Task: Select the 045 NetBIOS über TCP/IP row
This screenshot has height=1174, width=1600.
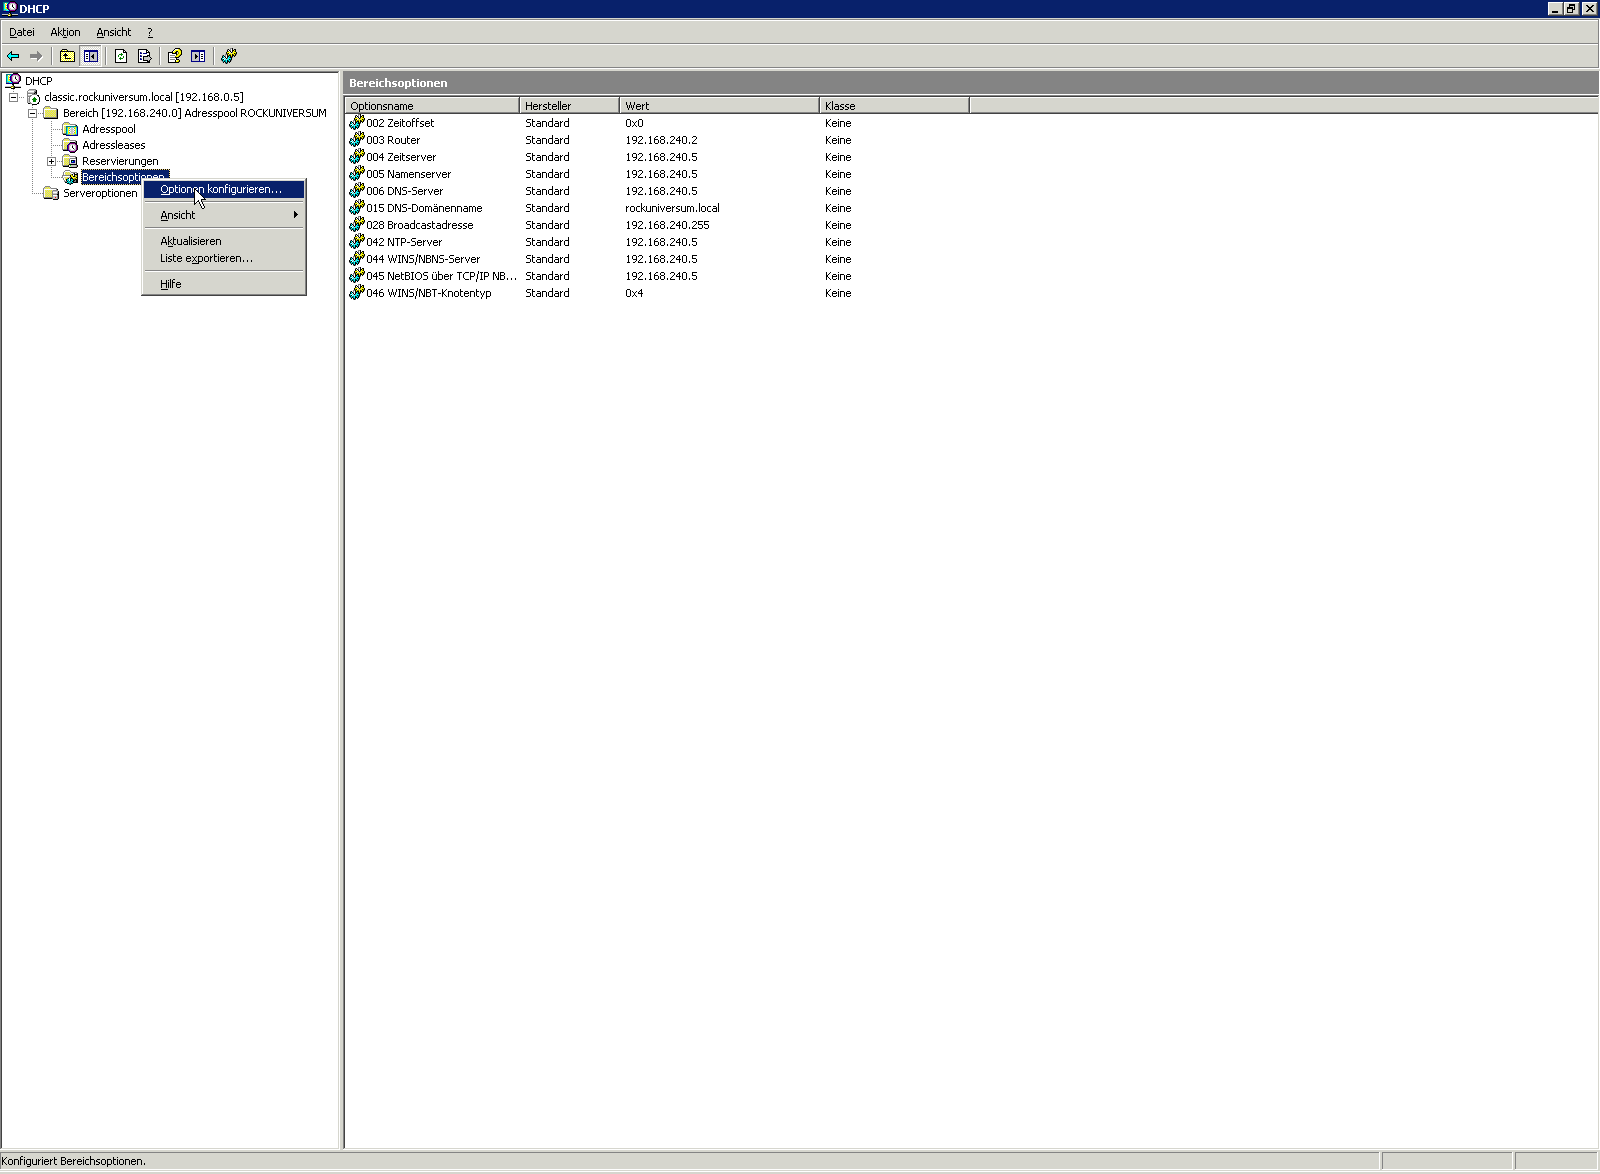Action: tap(657, 276)
